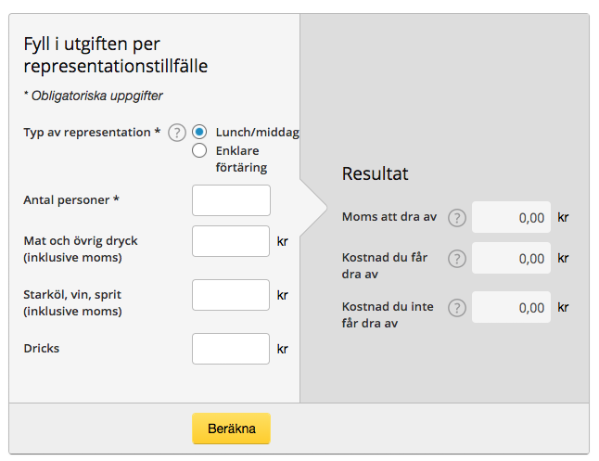Choose the Enklare förtäring radio circle
Screen dimensions: 599x461
199,150
